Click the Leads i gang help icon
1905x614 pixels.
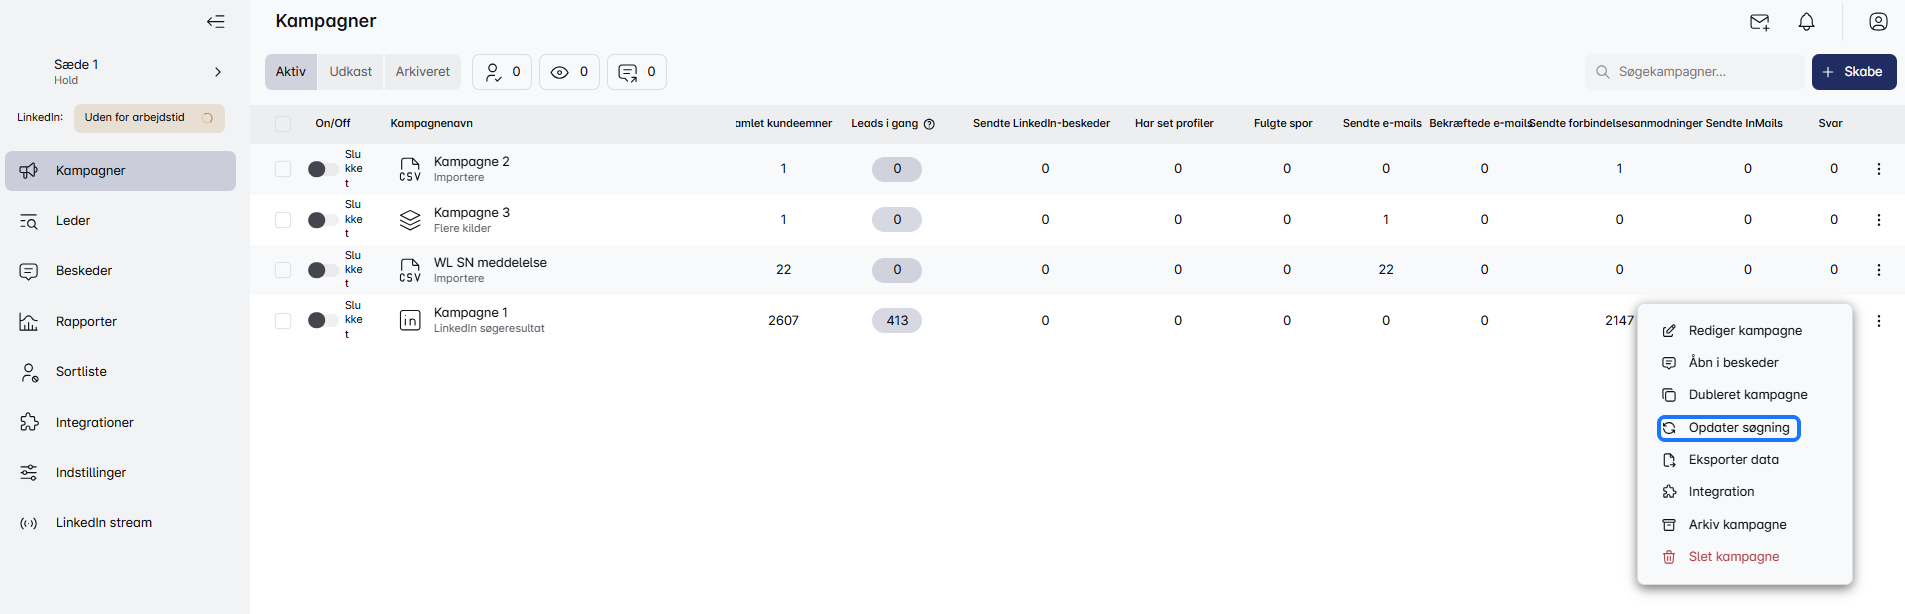pyautogui.click(x=929, y=124)
